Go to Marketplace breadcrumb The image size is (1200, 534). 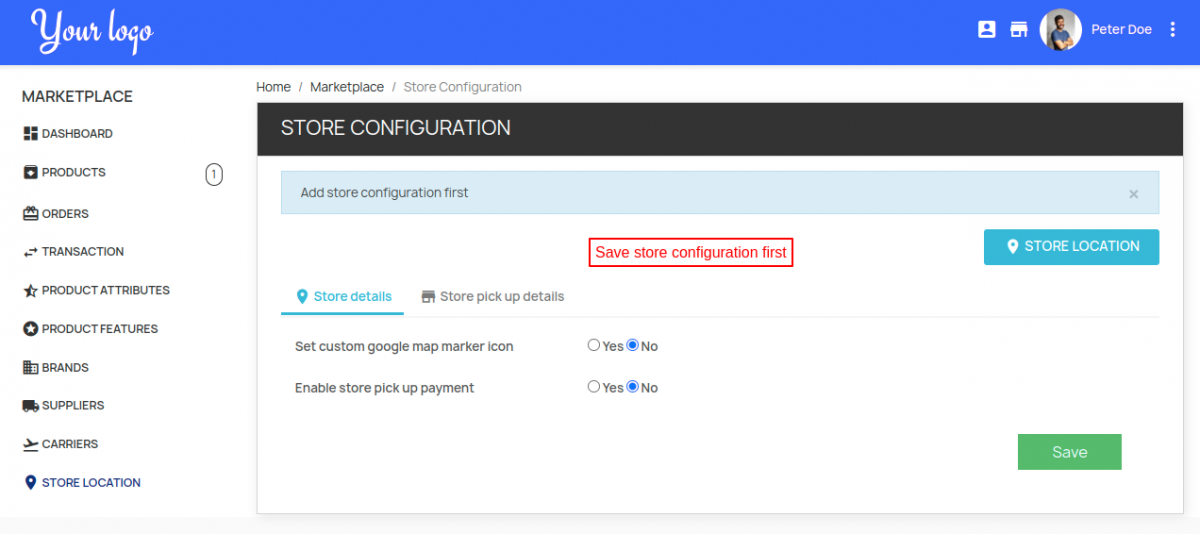point(347,87)
